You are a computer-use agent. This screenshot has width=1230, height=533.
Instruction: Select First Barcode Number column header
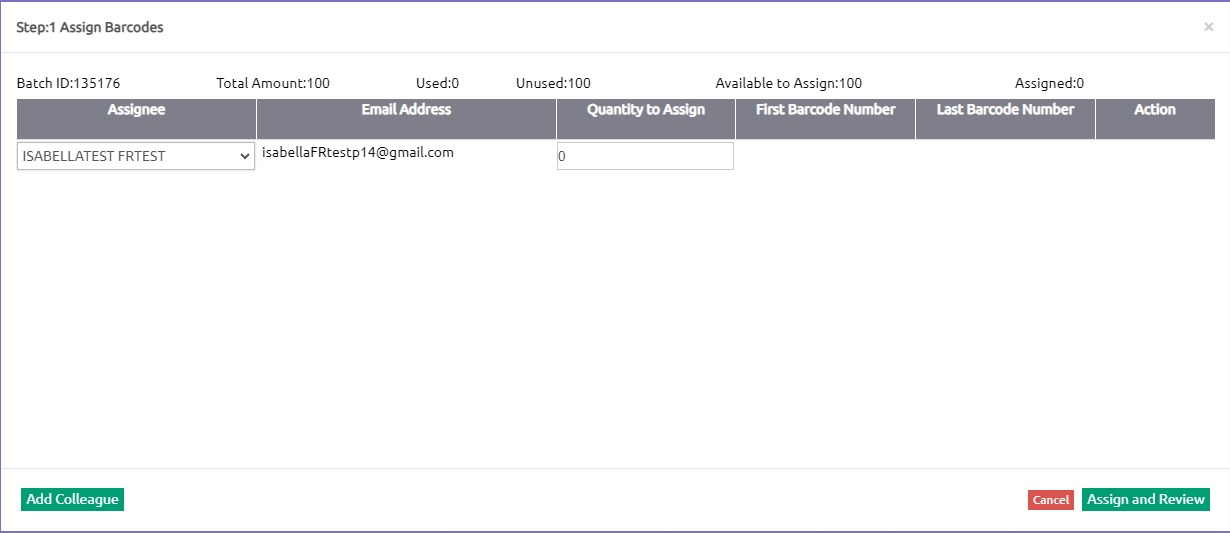pyautogui.click(x=825, y=110)
